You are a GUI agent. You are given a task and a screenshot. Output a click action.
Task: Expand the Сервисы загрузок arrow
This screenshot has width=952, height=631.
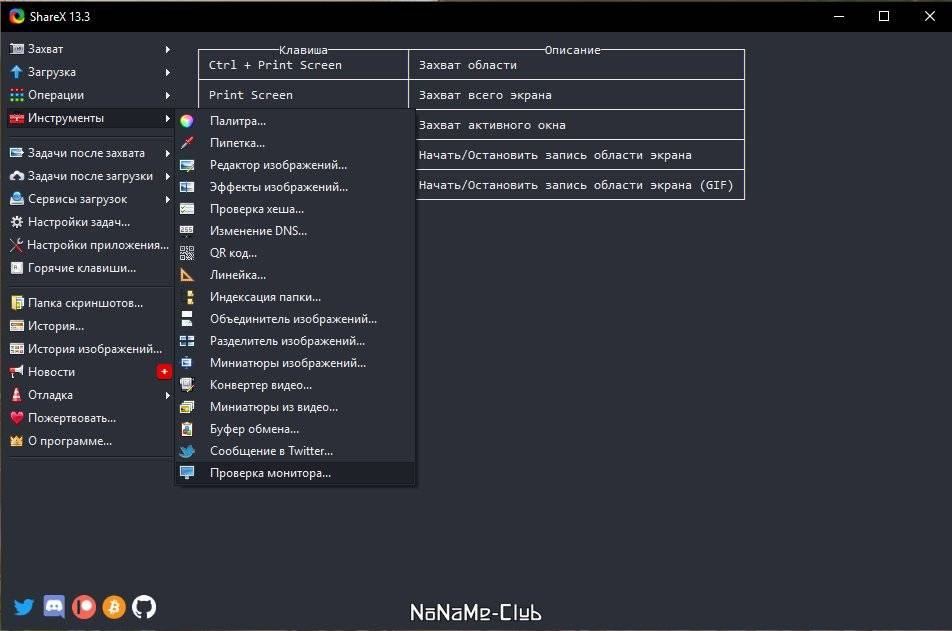pyautogui.click(x=168, y=199)
